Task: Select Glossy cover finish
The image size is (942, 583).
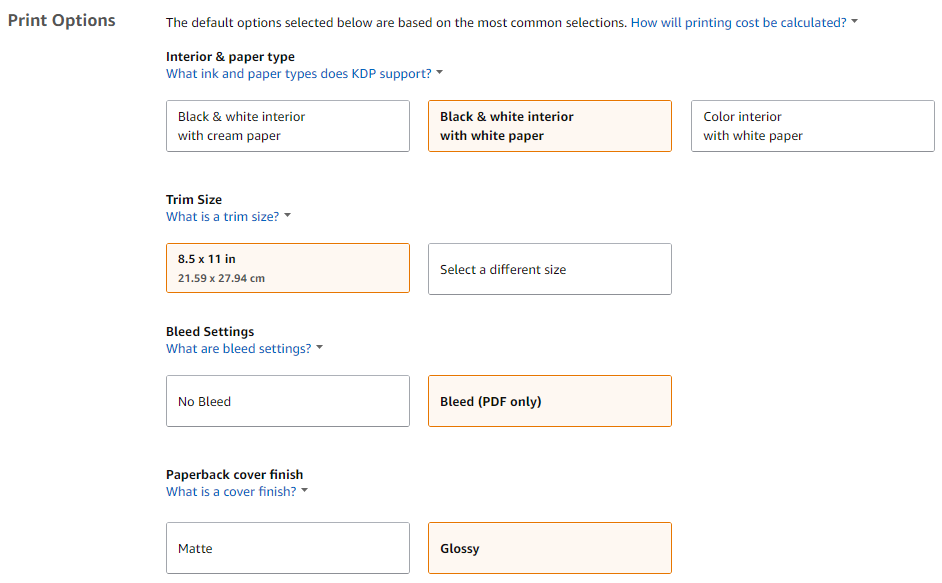Action: [x=550, y=548]
